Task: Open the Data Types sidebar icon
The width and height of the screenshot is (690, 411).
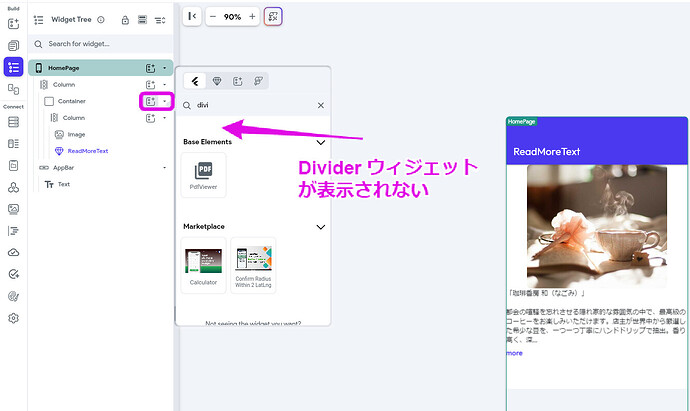Action: tap(13, 143)
